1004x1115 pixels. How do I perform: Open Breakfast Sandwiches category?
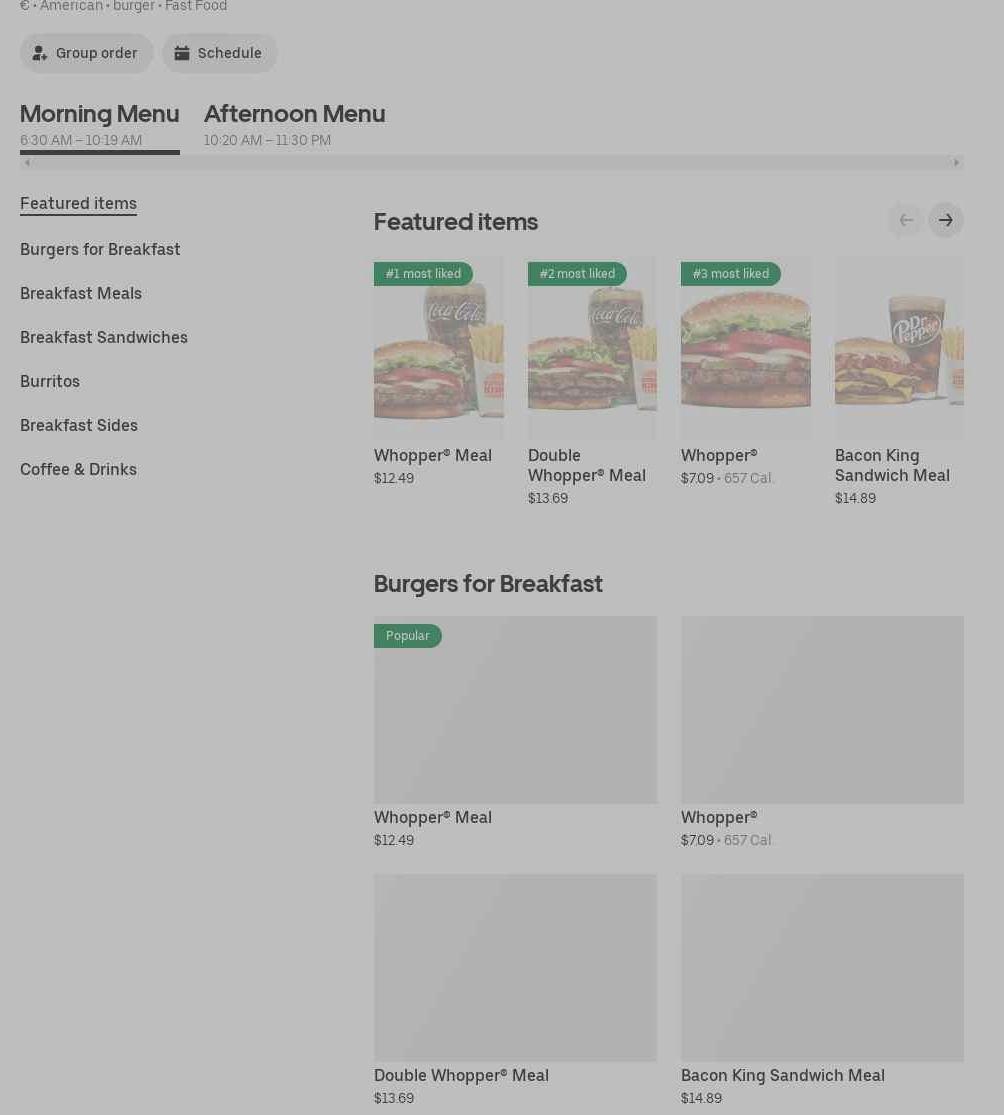[x=104, y=337]
